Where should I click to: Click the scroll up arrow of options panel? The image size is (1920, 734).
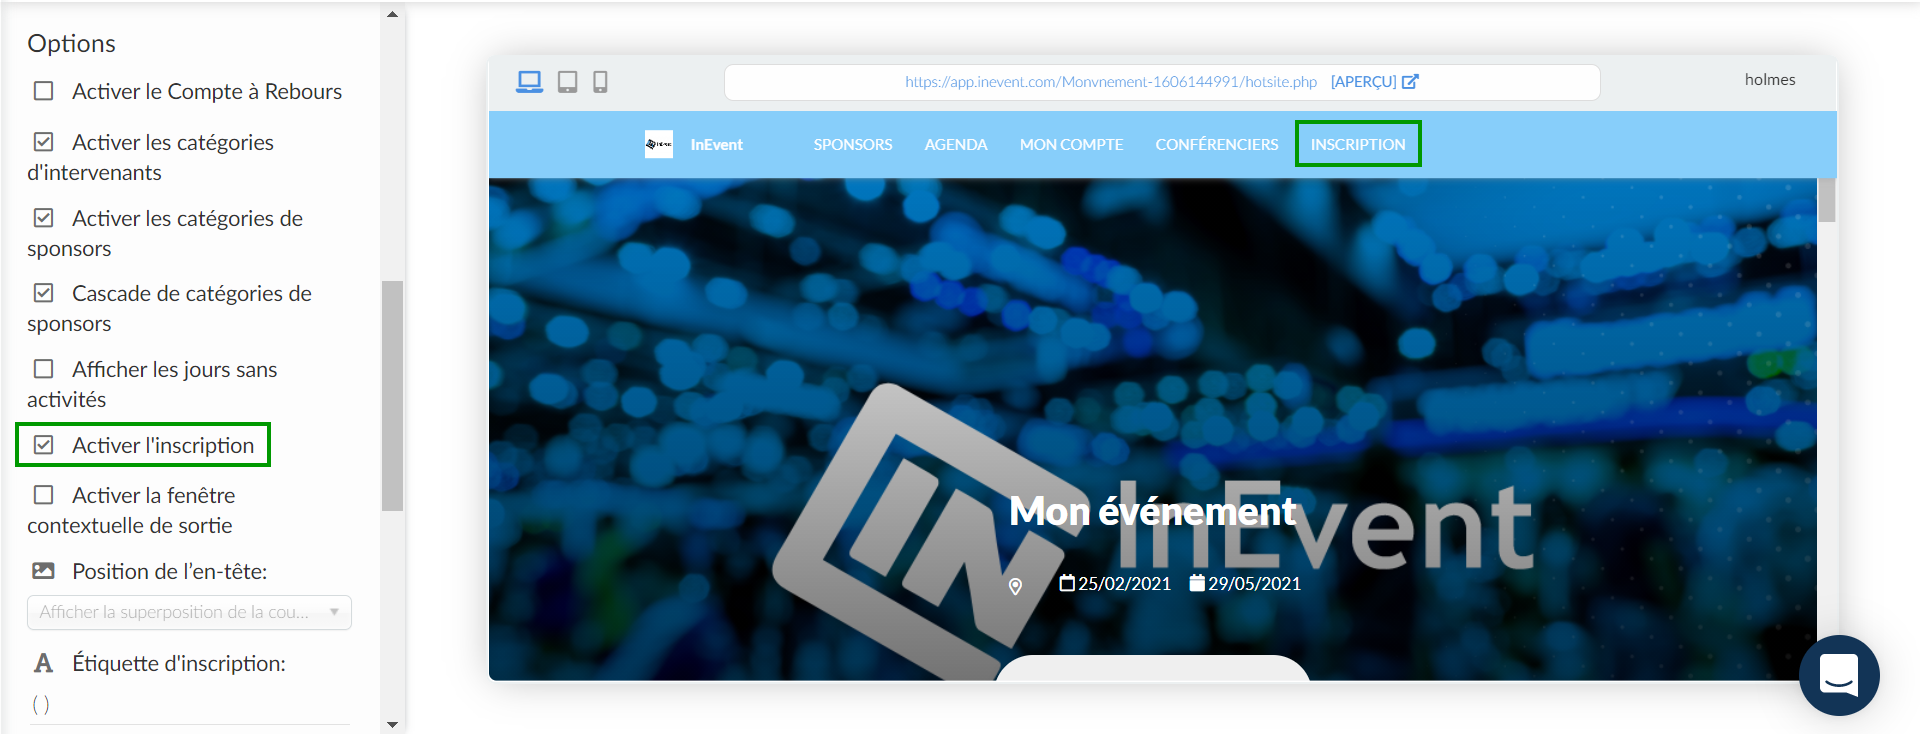coord(392,14)
